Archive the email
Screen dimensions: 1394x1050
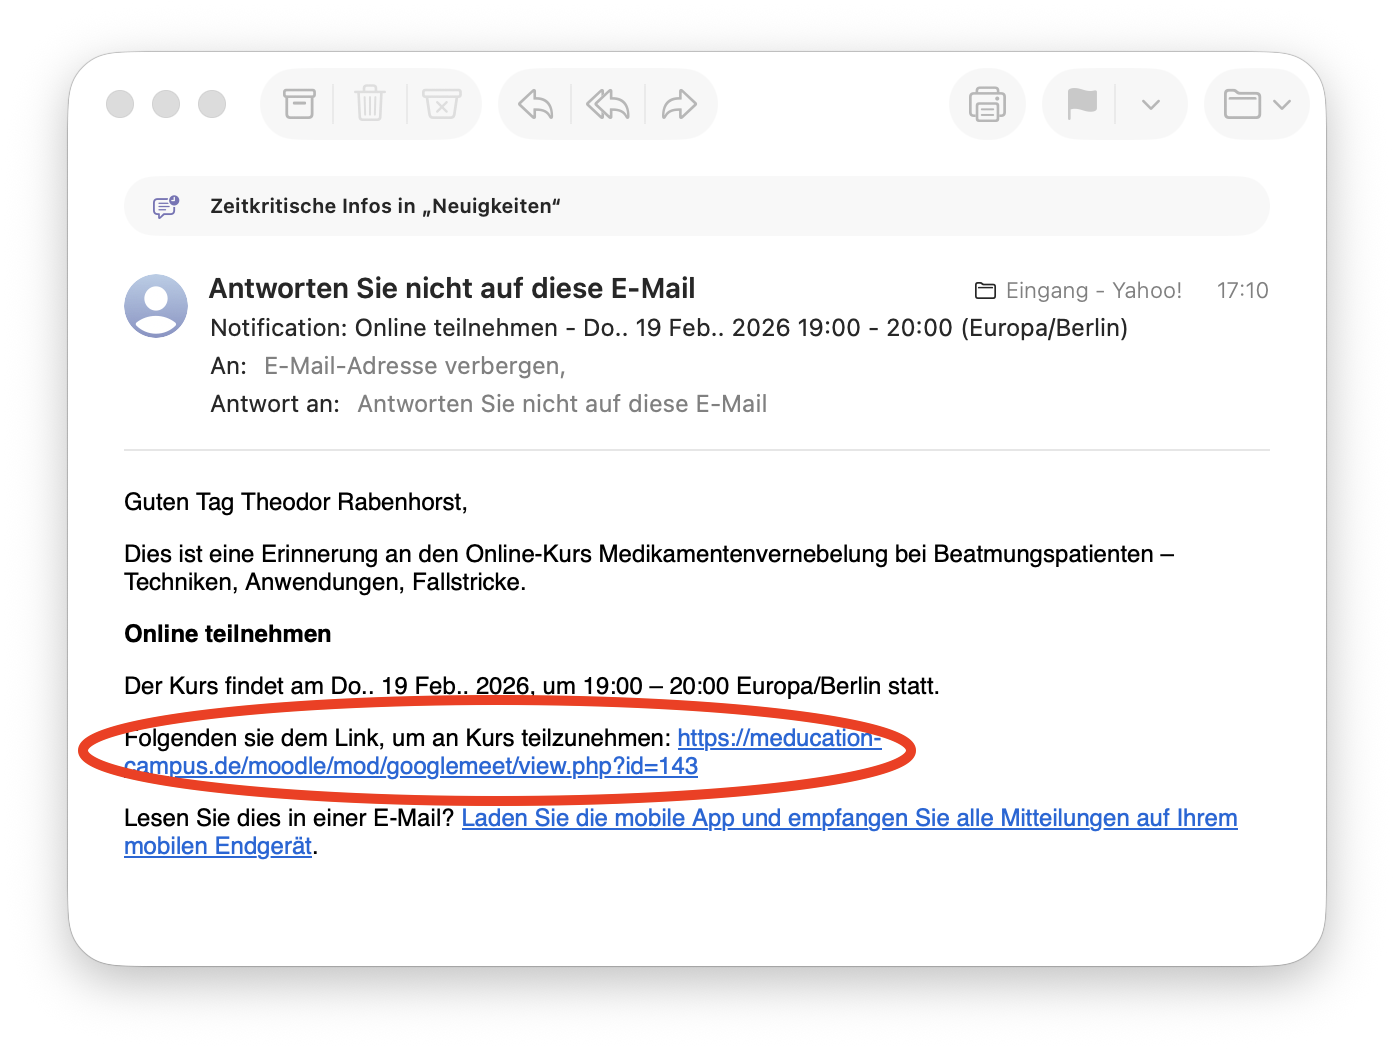tap(299, 103)
